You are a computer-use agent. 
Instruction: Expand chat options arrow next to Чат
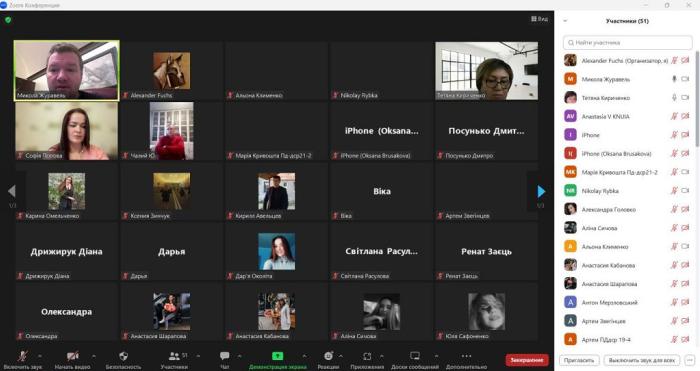pyautogui.click(x=239, y=356)
